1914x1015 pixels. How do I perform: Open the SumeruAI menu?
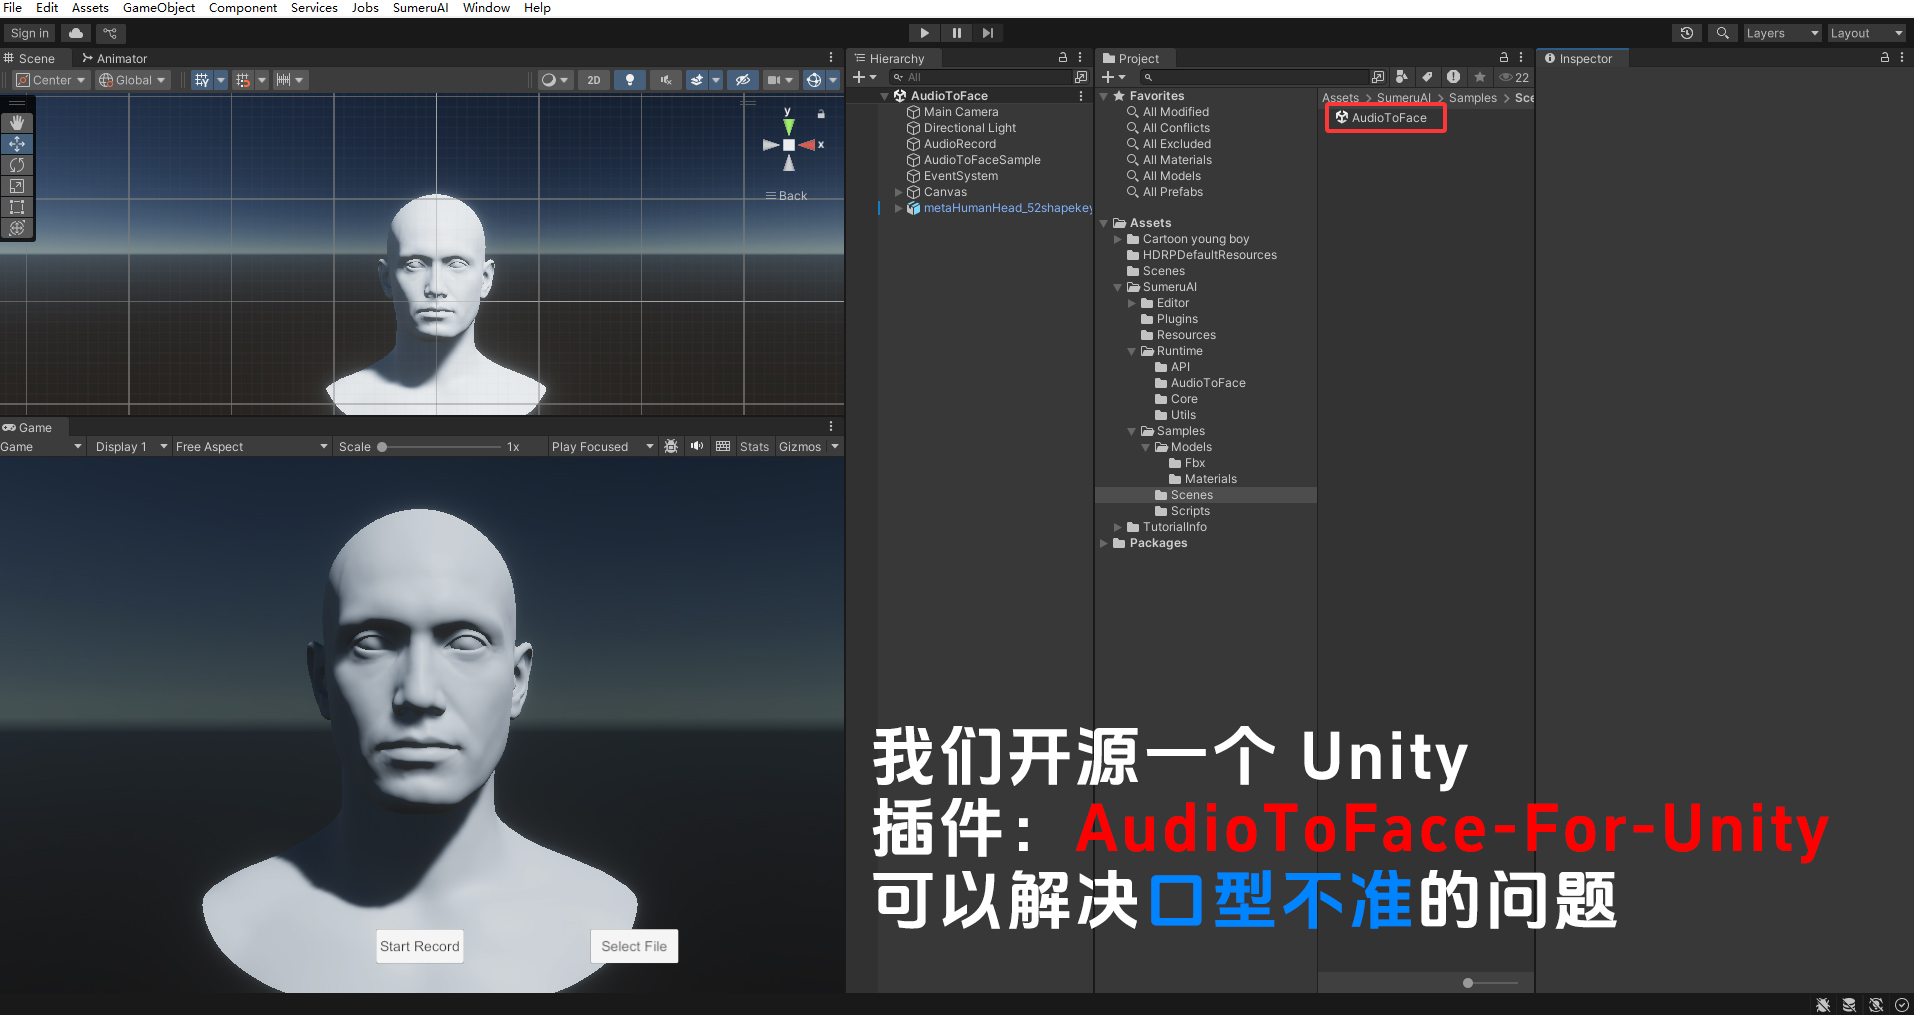point(420,8)
